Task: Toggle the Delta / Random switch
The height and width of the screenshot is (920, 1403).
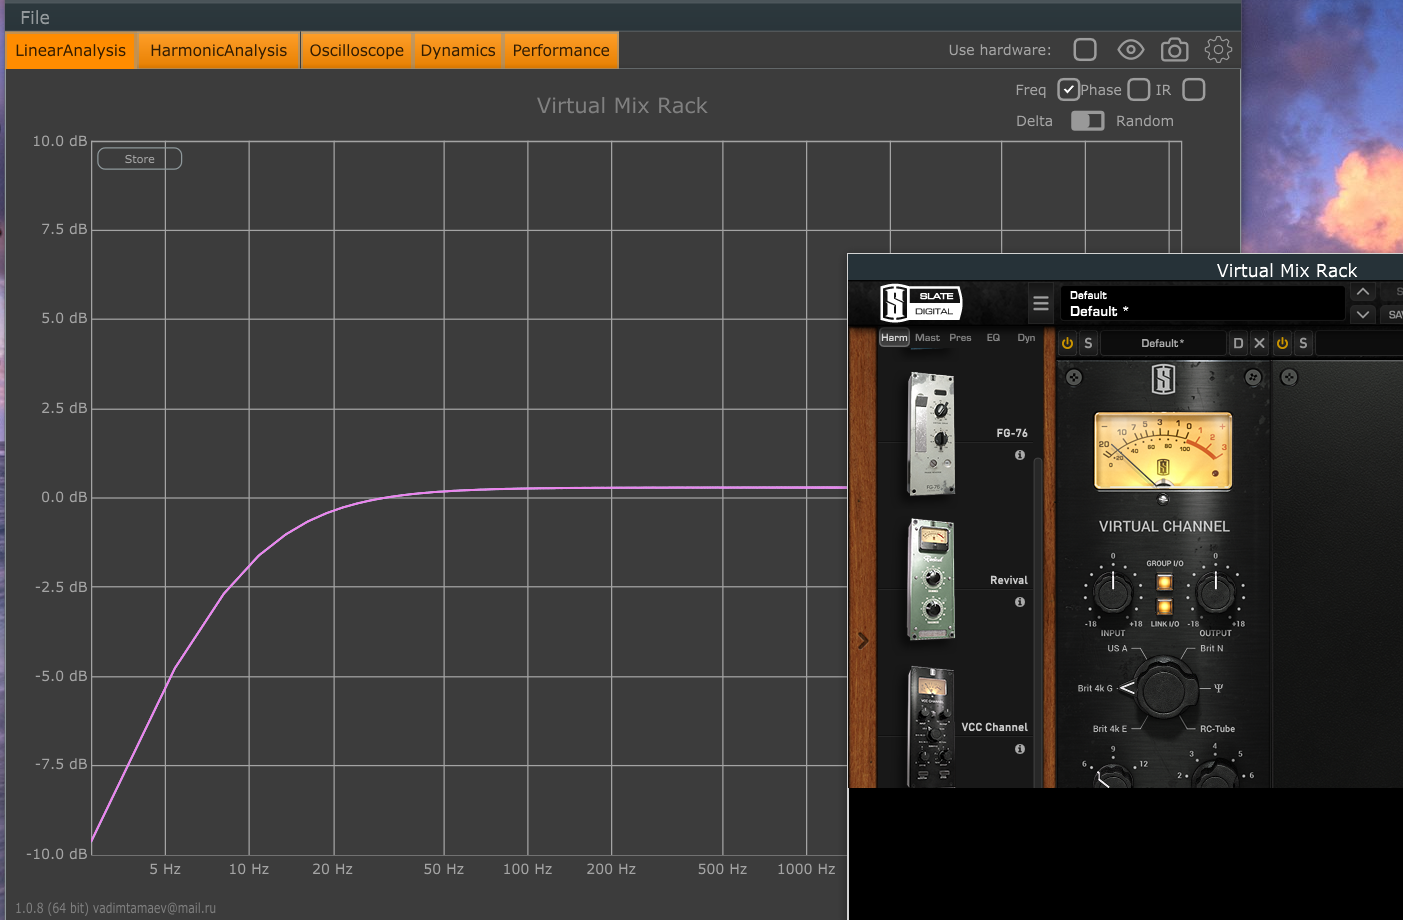Action: 1087,121
